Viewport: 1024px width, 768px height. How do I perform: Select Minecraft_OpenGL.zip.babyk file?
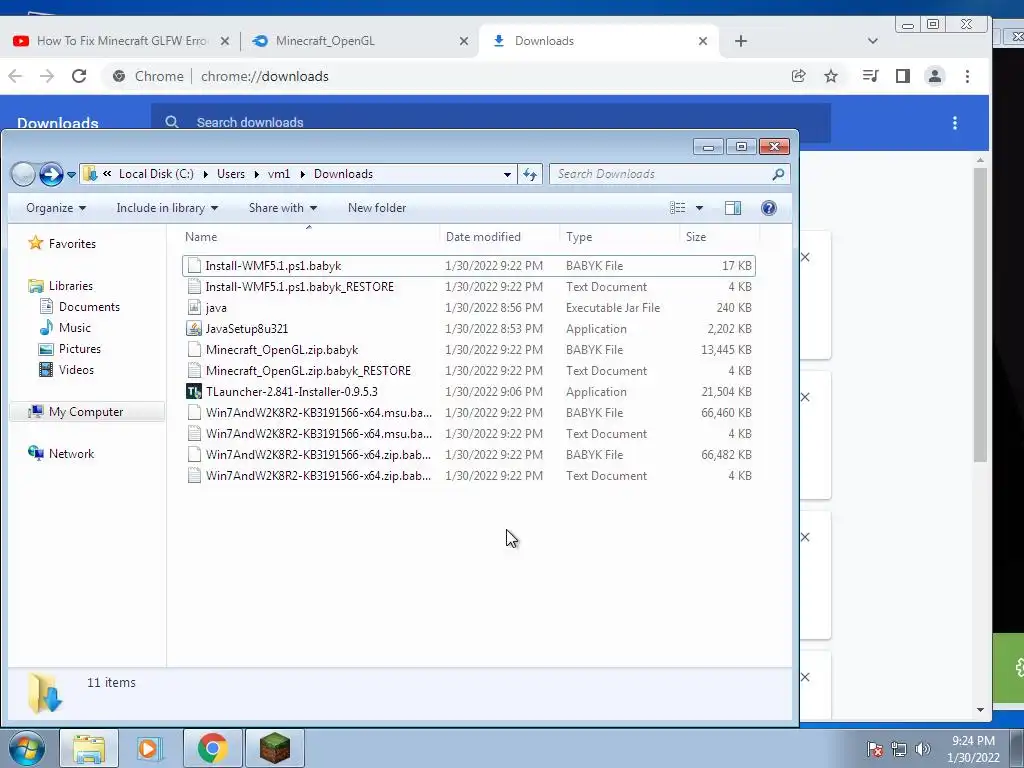coord(469,349)
